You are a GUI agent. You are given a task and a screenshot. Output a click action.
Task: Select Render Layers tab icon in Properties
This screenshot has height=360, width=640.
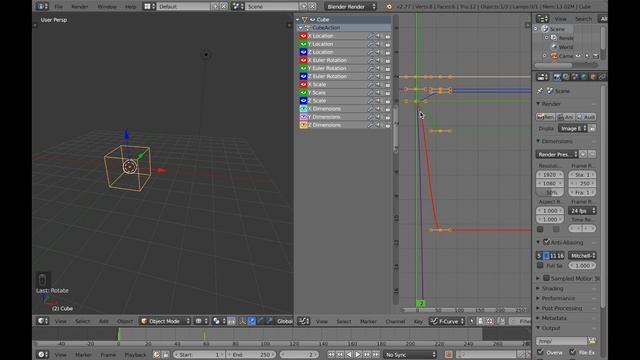click(x=566, y=77)
